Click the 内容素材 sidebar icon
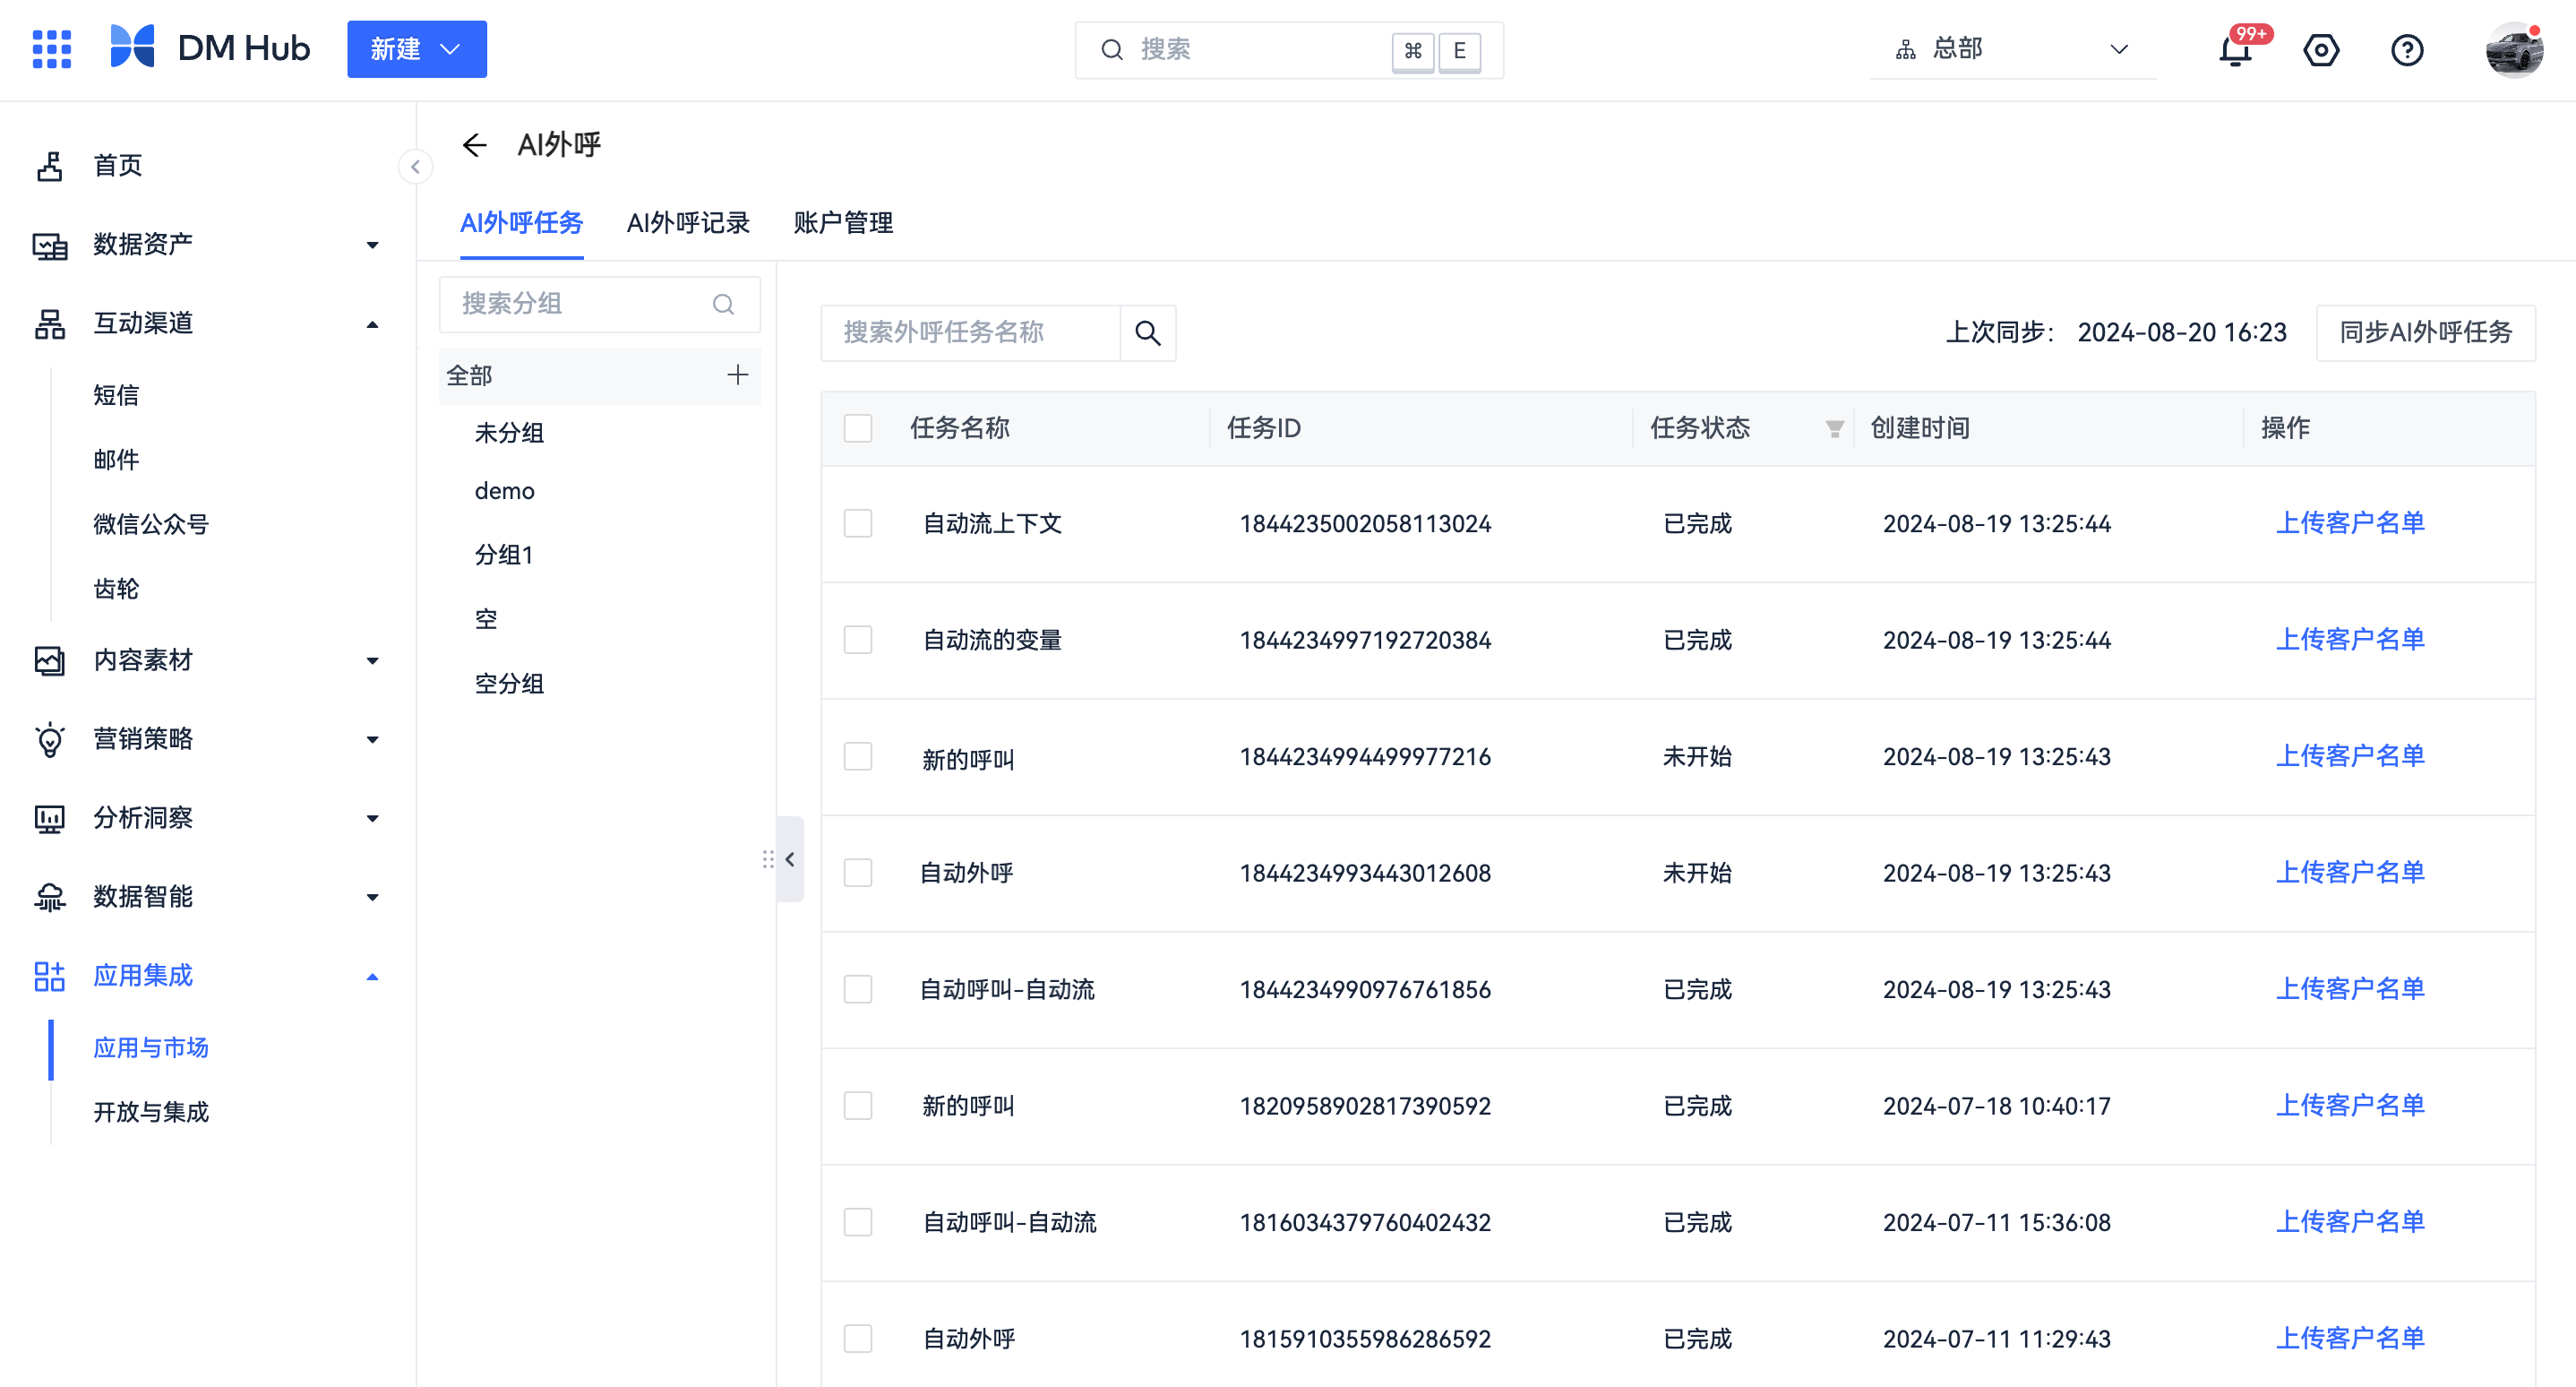This screenshot has height=1387, width=2576. coord(50,661)
